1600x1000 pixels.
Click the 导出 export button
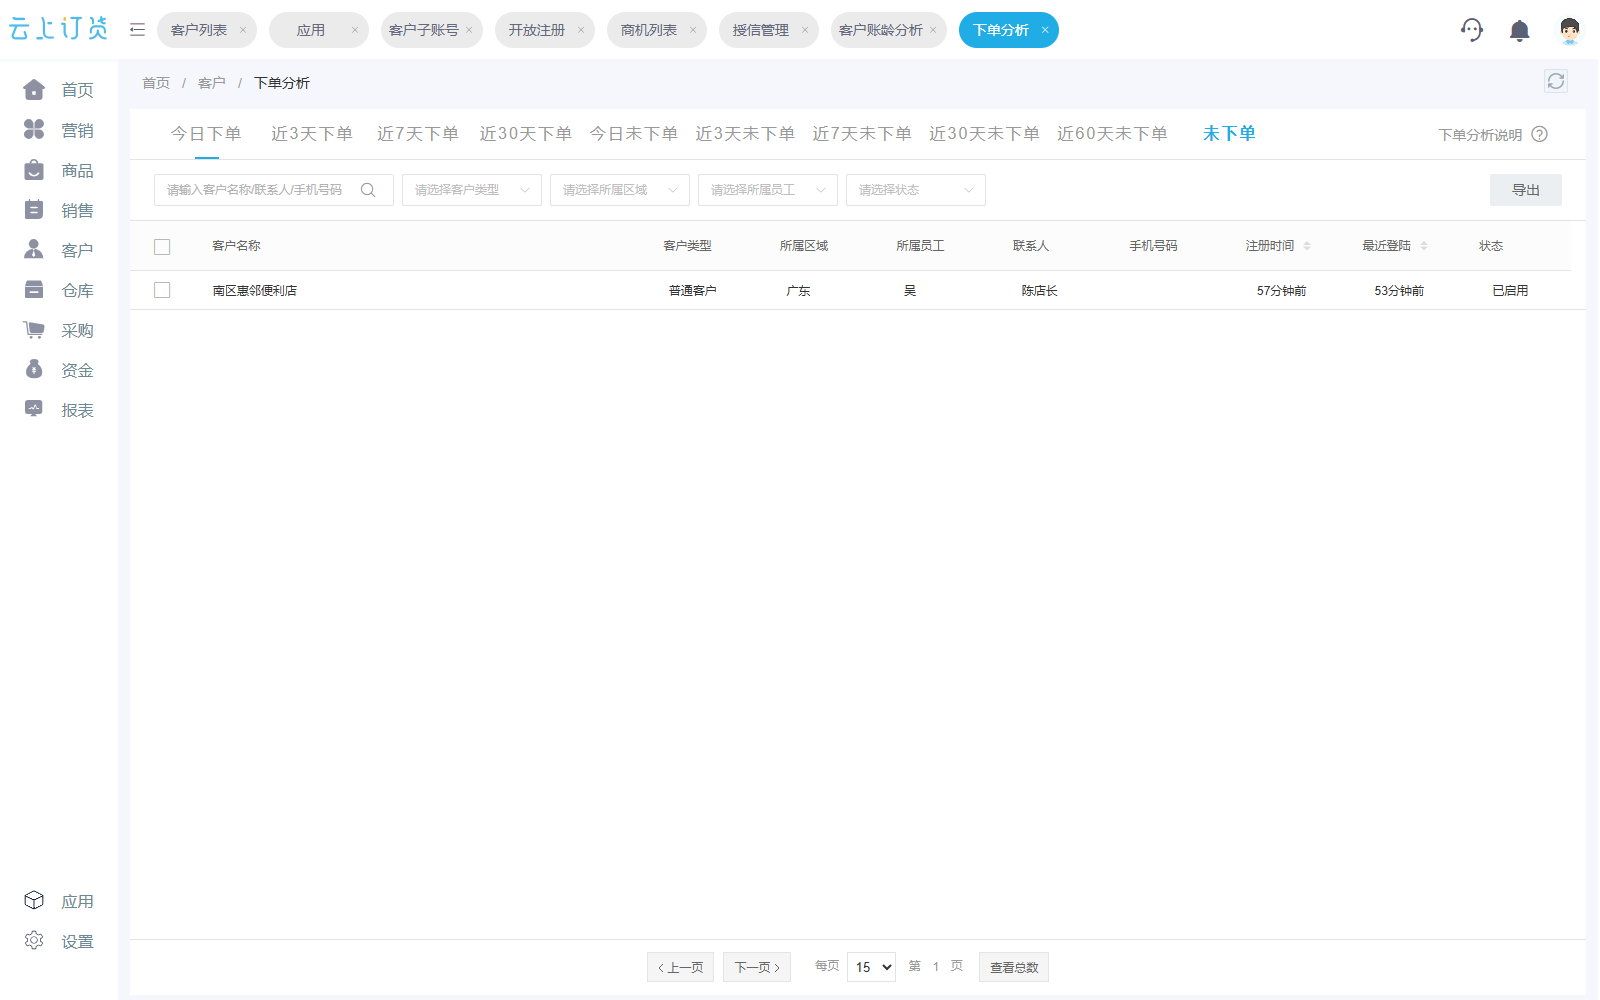tap(1526, 190)
